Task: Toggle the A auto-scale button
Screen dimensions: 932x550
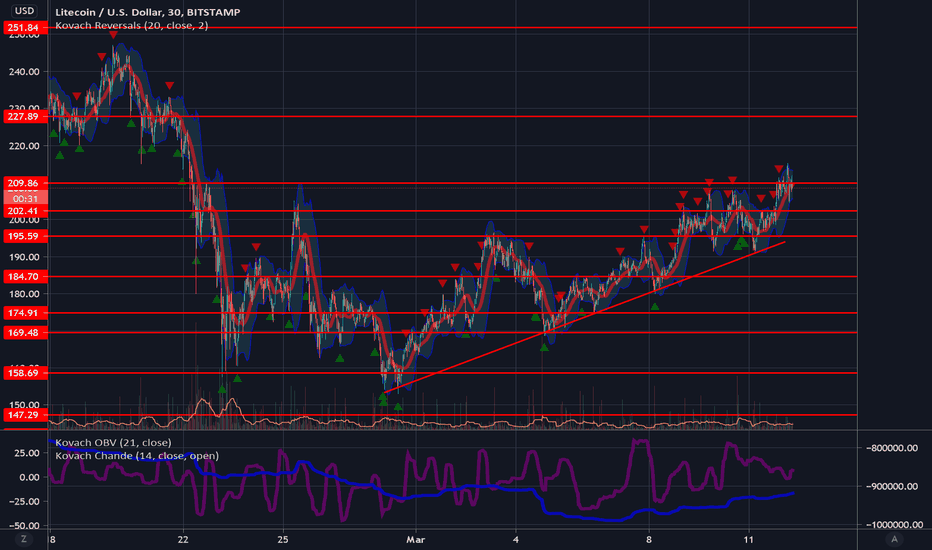Action: 894,539
